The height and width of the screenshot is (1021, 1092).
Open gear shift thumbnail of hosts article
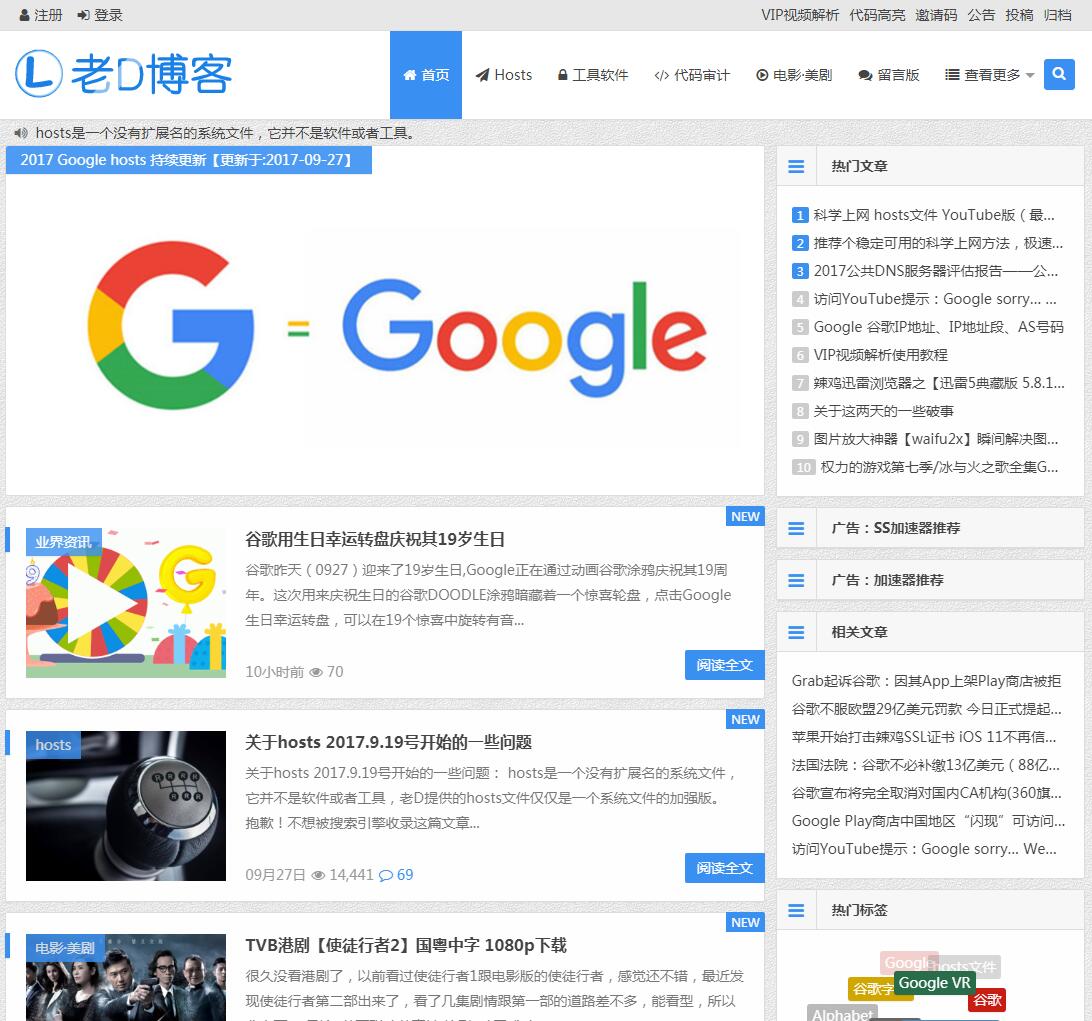pyautogui.click(x=125, y=806)
